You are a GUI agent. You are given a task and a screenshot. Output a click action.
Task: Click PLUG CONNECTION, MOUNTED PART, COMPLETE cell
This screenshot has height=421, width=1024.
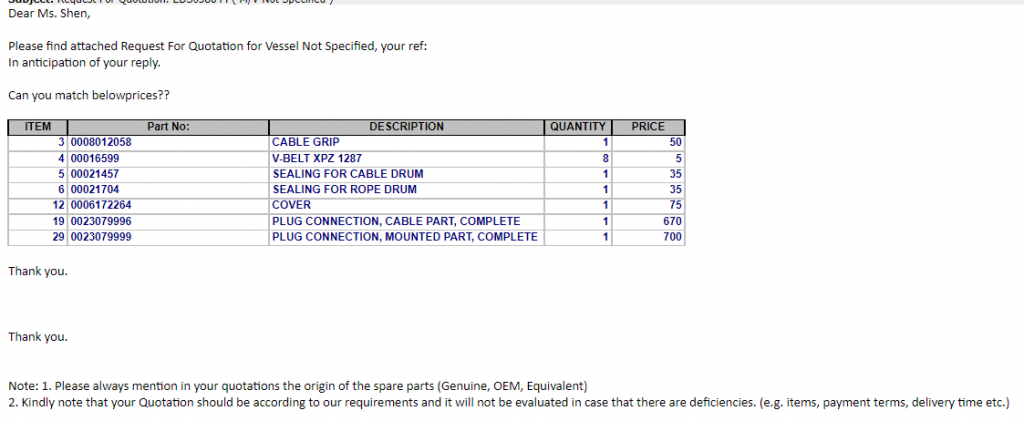406,237
